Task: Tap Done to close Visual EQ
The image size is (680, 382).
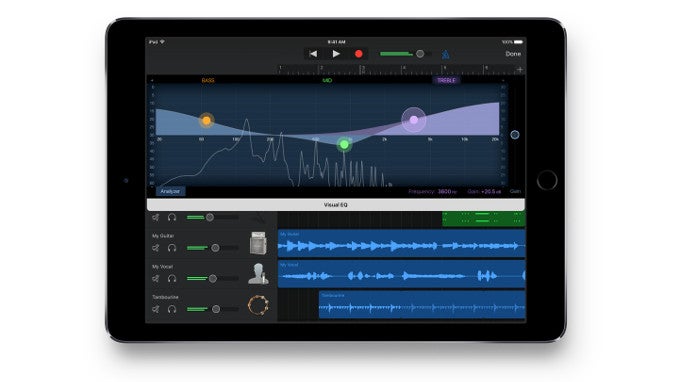Action: (513, 54)
